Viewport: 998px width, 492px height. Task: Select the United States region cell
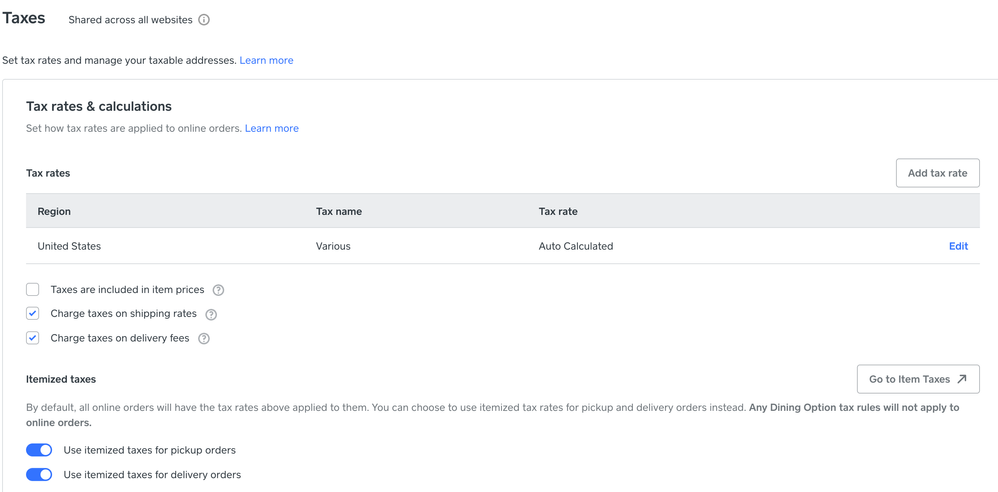click(x=69, y=246)
